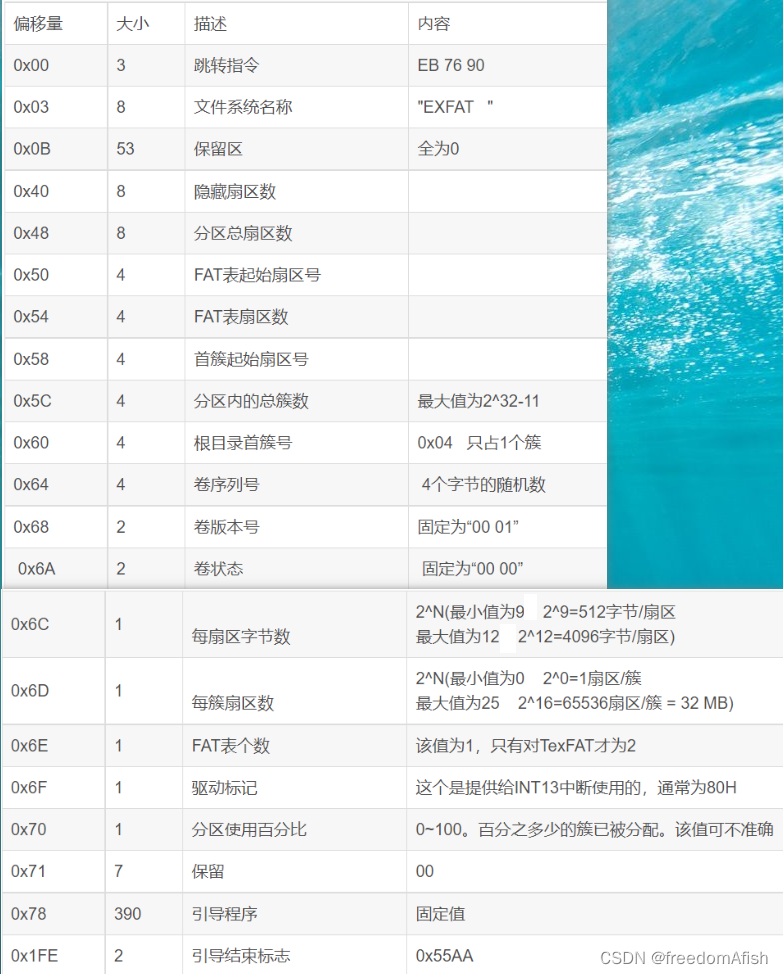Click the size value 390
The height and width of the screenshot is (974, 783).
click(128, 914)
